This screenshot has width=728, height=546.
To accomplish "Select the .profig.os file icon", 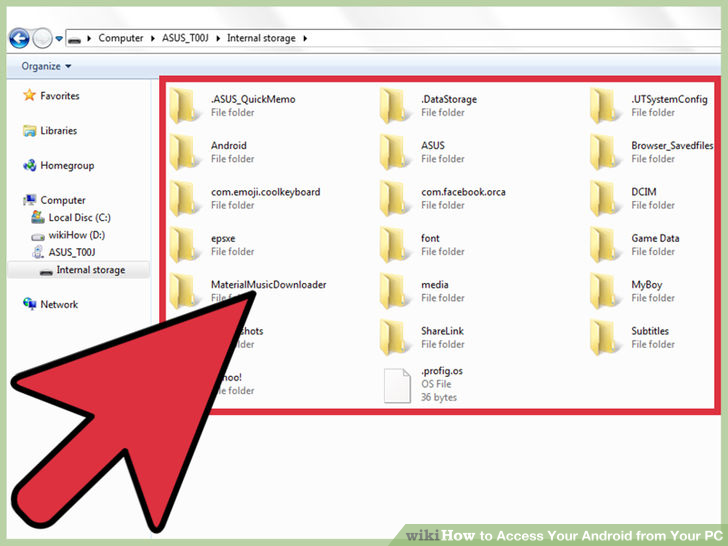I will click(397, 385).
